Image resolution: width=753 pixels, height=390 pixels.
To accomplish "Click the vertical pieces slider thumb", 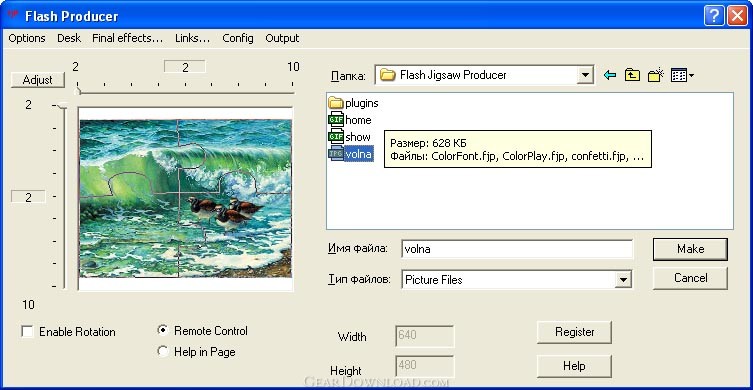I will tap(61, 106).
